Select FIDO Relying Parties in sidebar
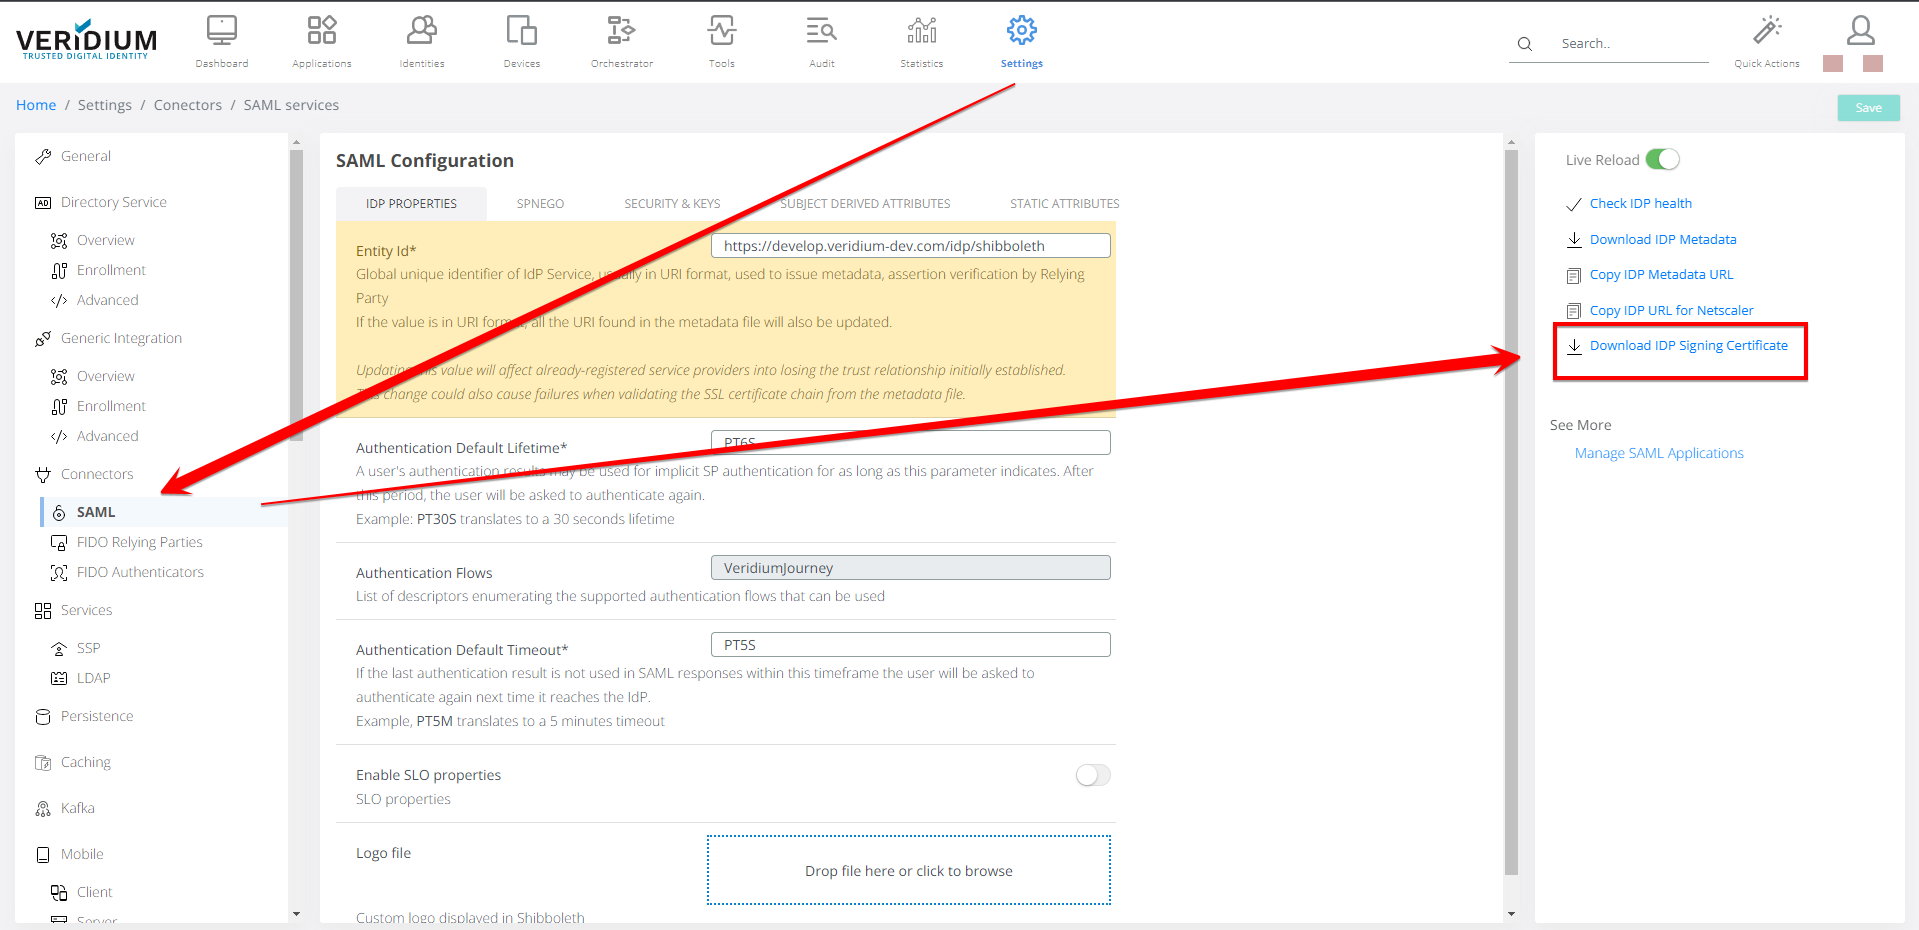Screen dimensions: 1919x930 139,542
